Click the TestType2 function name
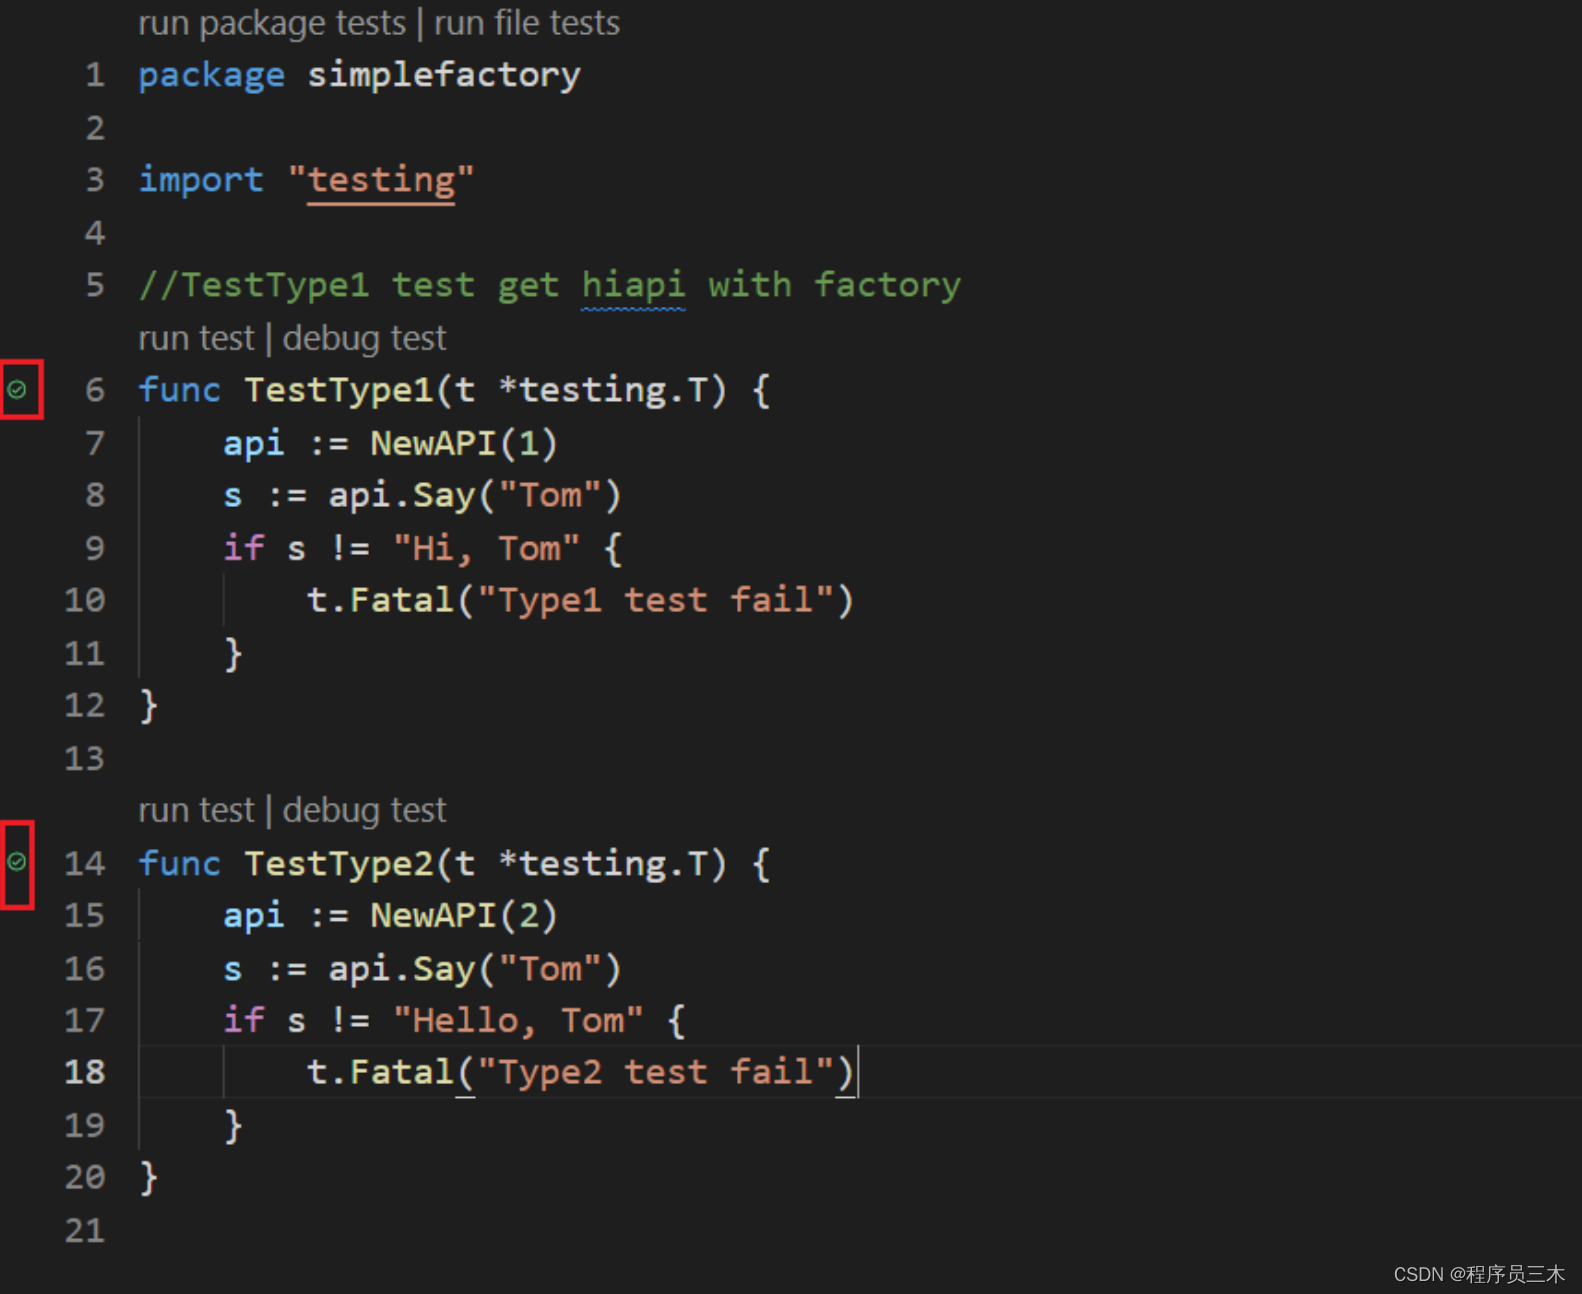1582x1294 pixels. 338,863
